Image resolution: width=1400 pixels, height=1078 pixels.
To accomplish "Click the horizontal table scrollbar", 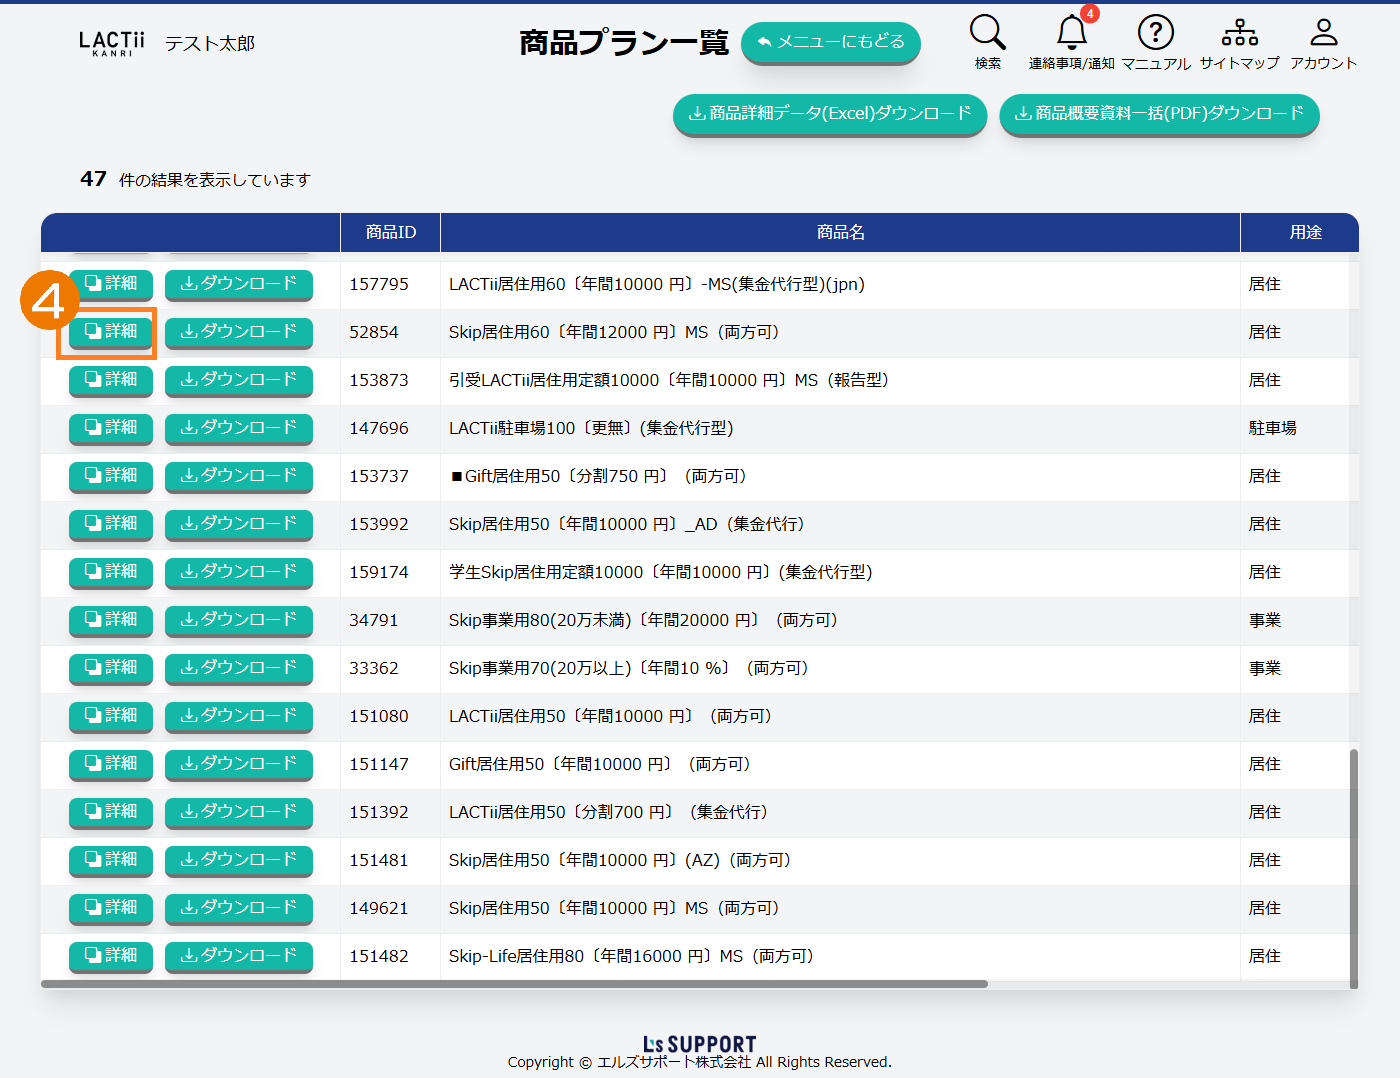I will (x=514, y=984).
